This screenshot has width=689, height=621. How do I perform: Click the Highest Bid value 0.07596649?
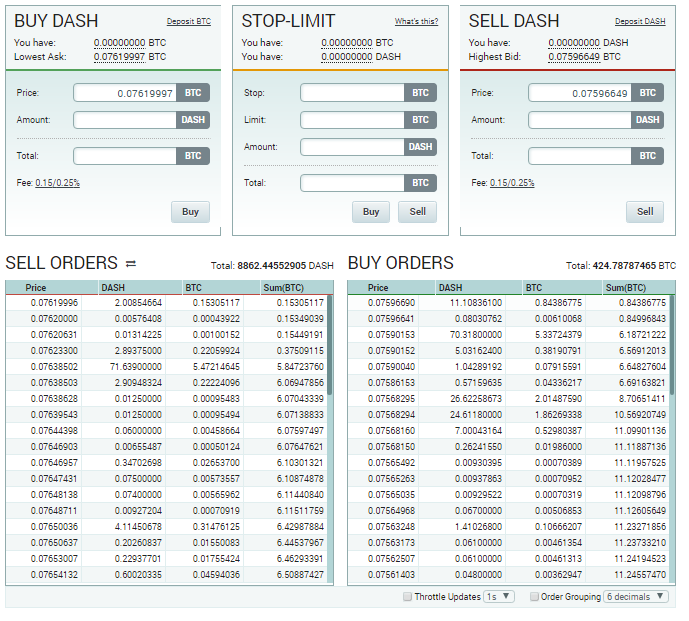click(574, 57)
